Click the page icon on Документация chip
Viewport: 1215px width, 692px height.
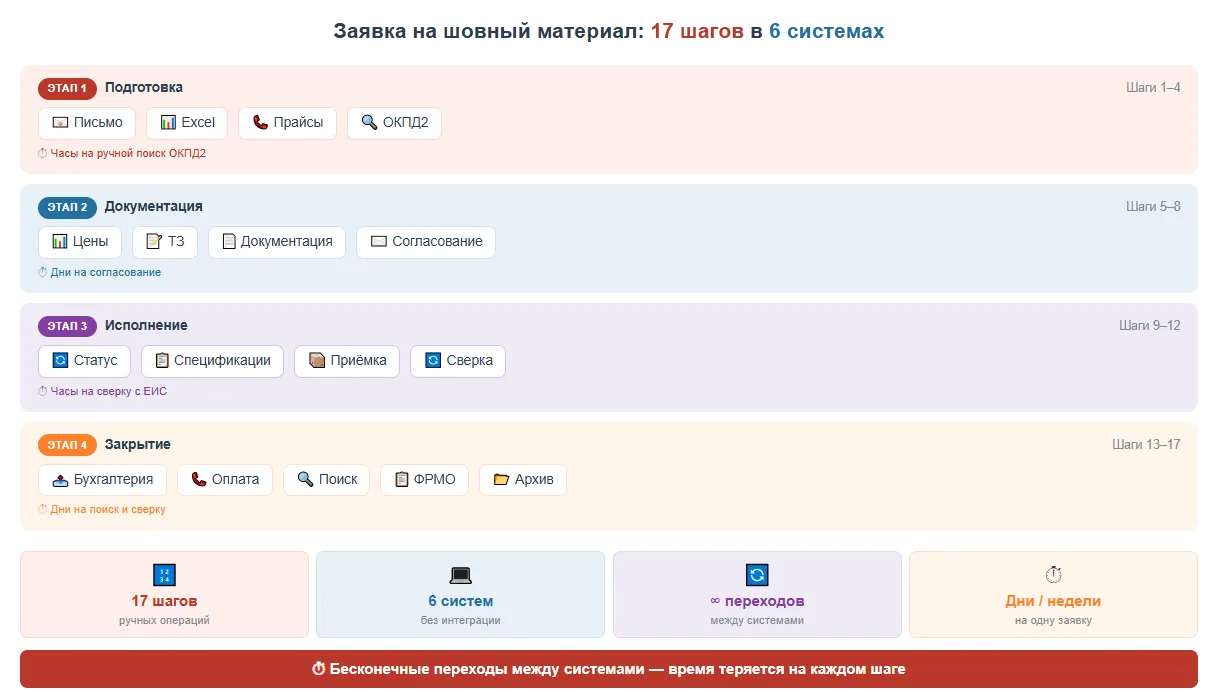click(229, 242)
